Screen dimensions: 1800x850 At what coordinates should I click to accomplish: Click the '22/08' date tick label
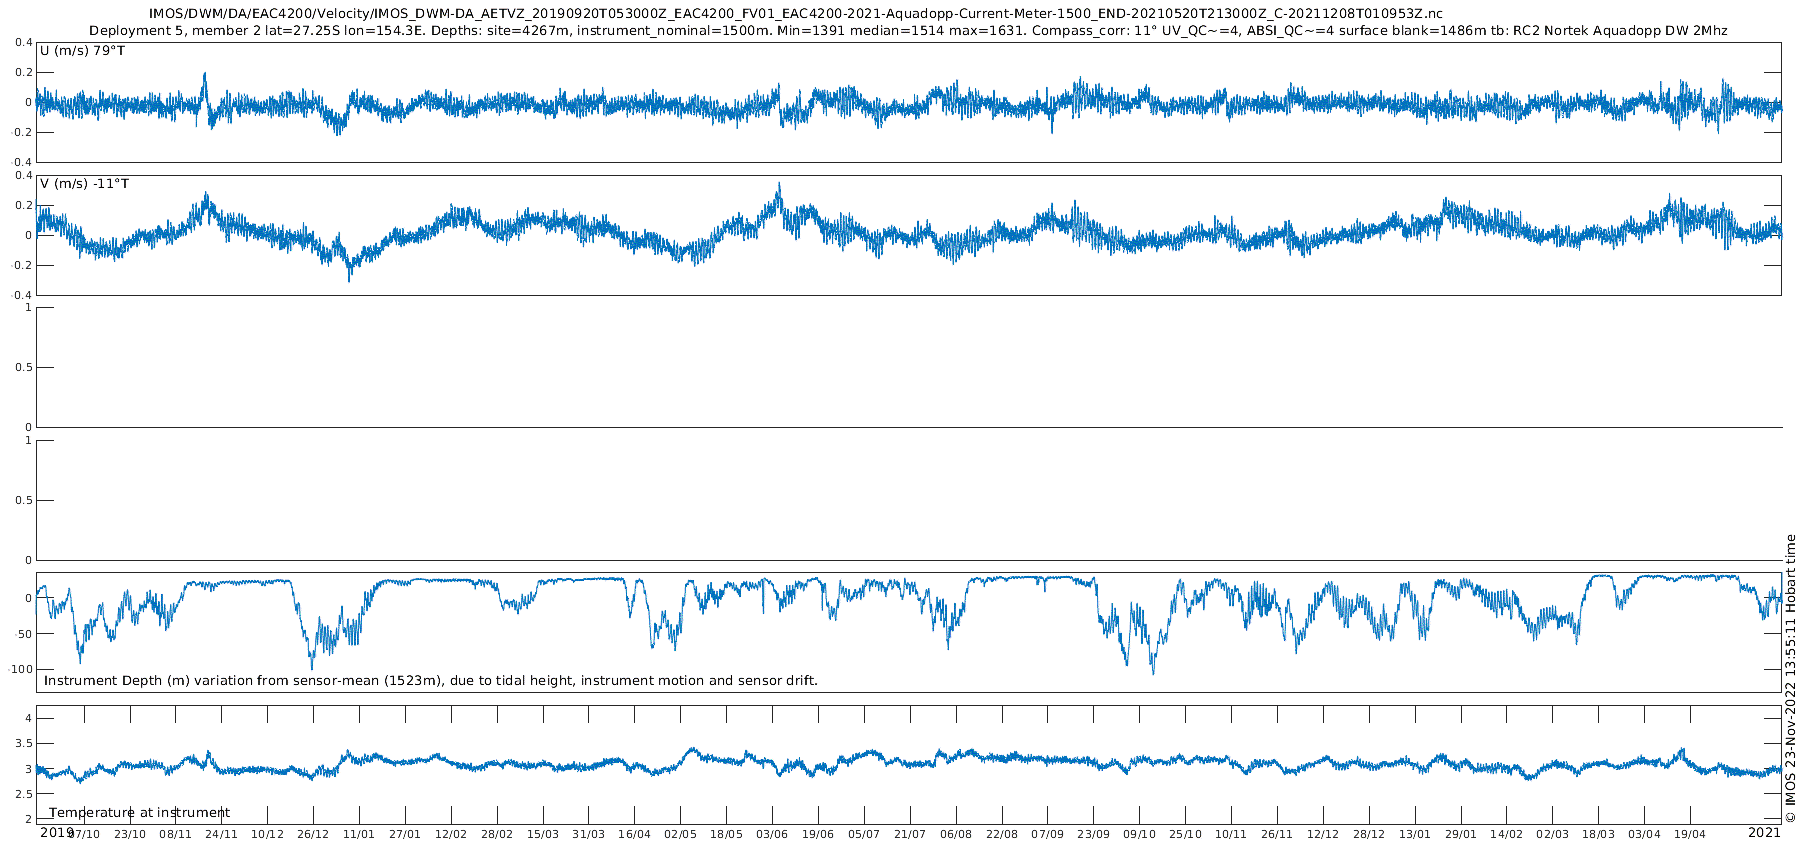1002,834
